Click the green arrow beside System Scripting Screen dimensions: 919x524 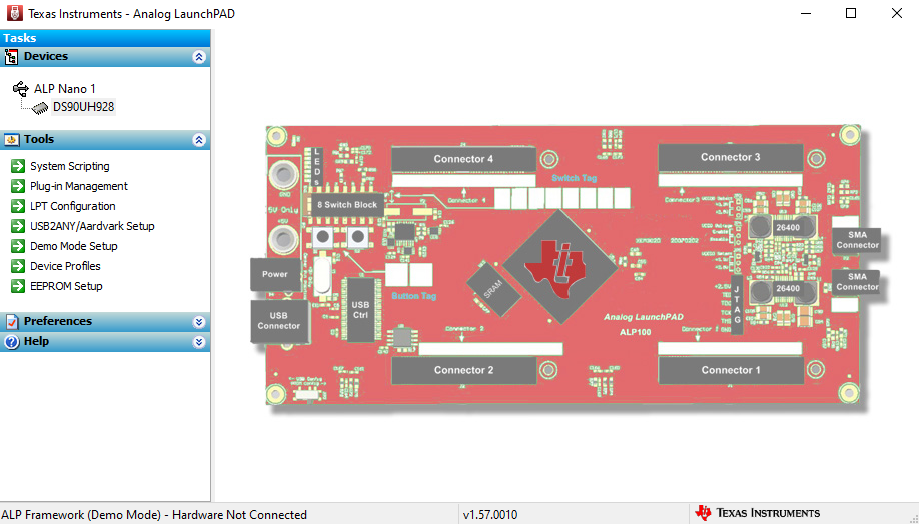(x=17, y=166)
